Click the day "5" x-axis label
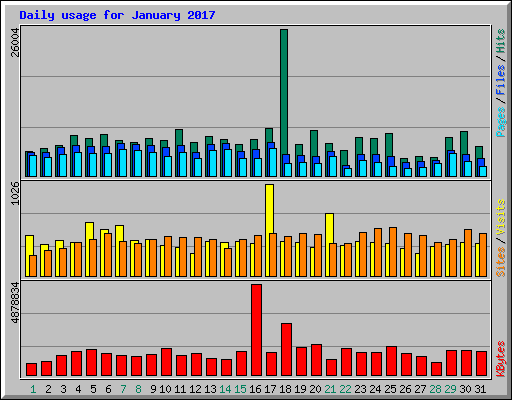 click(x=93, y=389)
